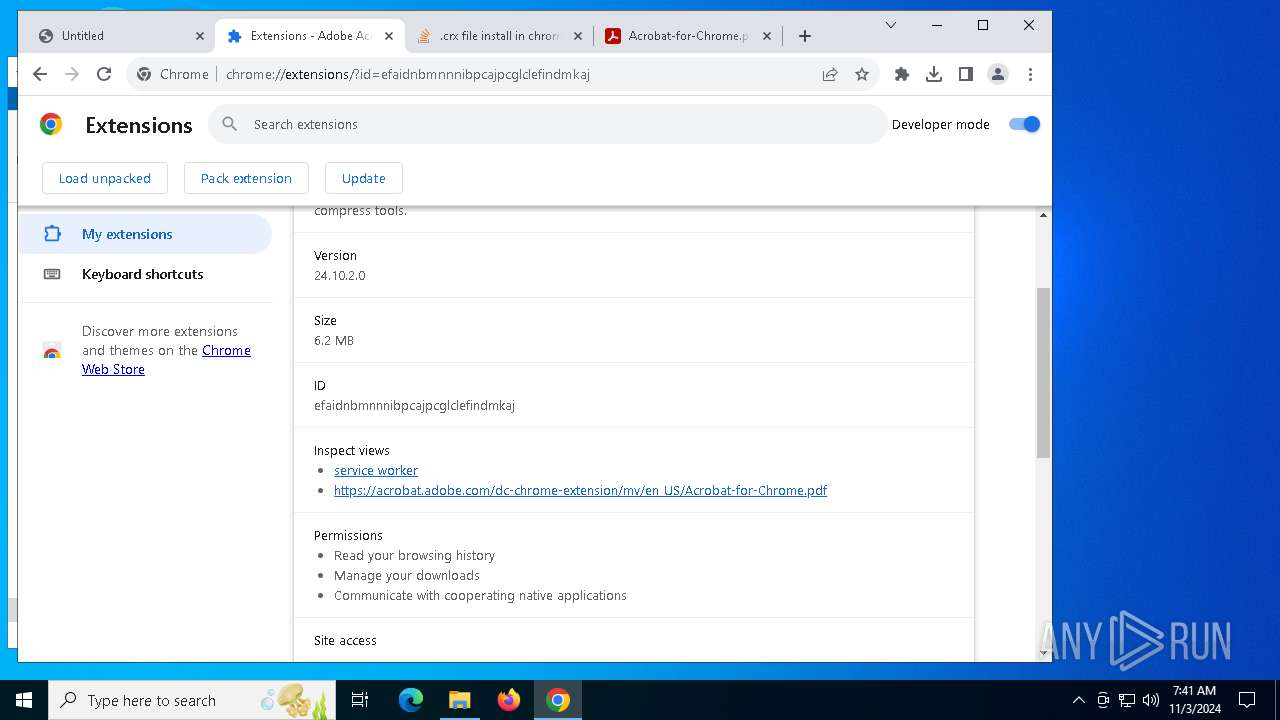
Task: Click the taskbar search box
Action: [x=192, y=700]
